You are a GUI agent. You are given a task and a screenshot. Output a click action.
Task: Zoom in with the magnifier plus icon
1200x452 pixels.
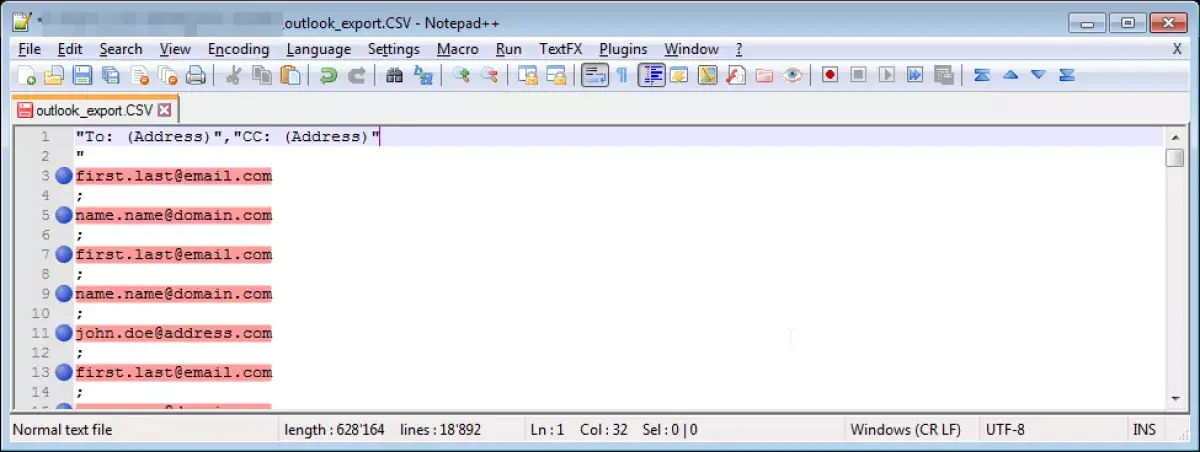click(461, 75)
